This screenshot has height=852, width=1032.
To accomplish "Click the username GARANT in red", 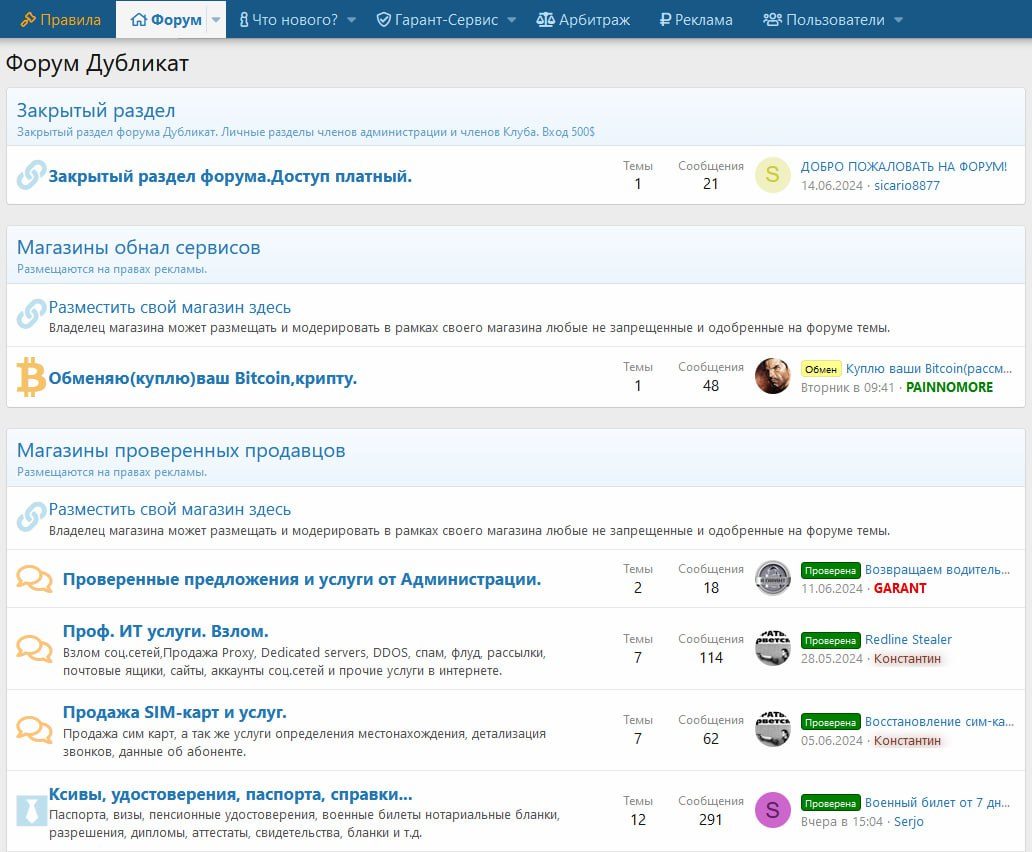I will pos(900,588).
